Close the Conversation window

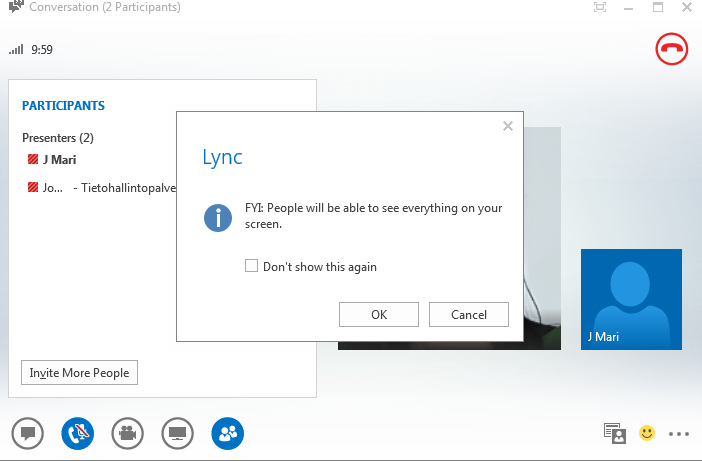[687, 7]
